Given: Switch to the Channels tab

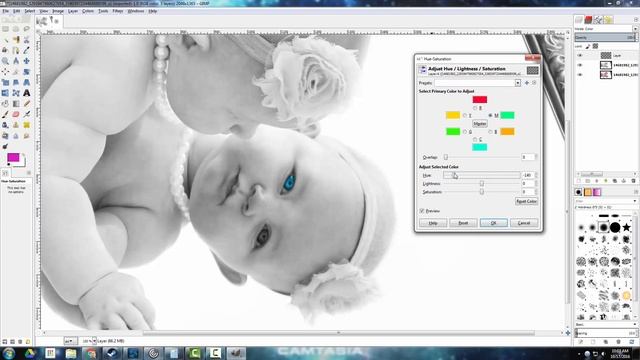Looking at the screenshot, I should [588, 20].
